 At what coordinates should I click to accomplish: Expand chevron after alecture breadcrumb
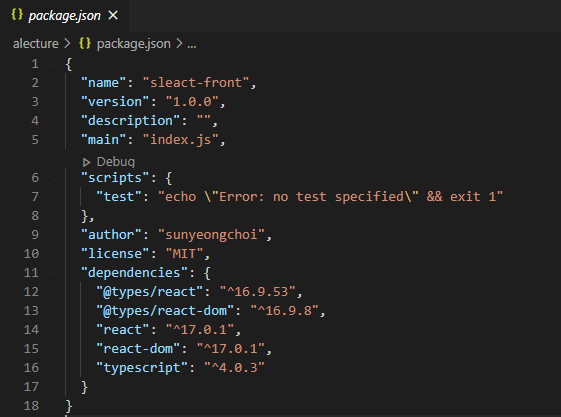67,44
